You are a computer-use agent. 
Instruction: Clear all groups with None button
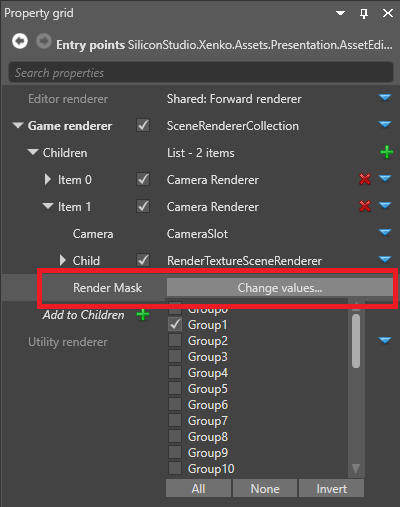(x=265, y=488)
